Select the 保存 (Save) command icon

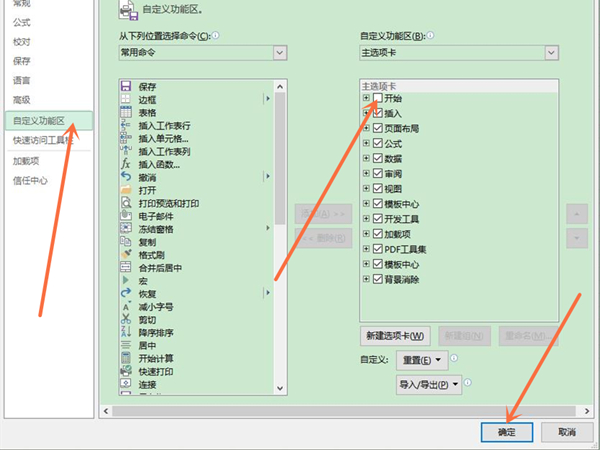tap(126, 87)
